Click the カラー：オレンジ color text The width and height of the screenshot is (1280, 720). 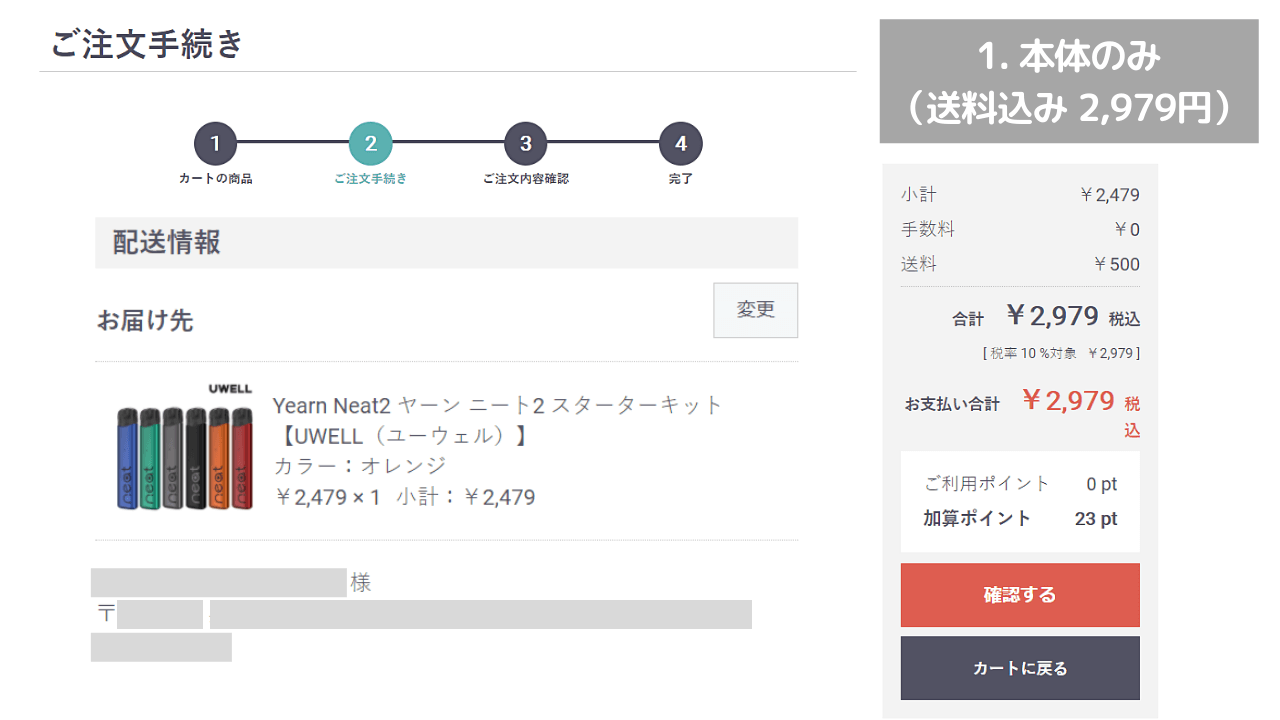pyautogui.click(x=360, y=466)
